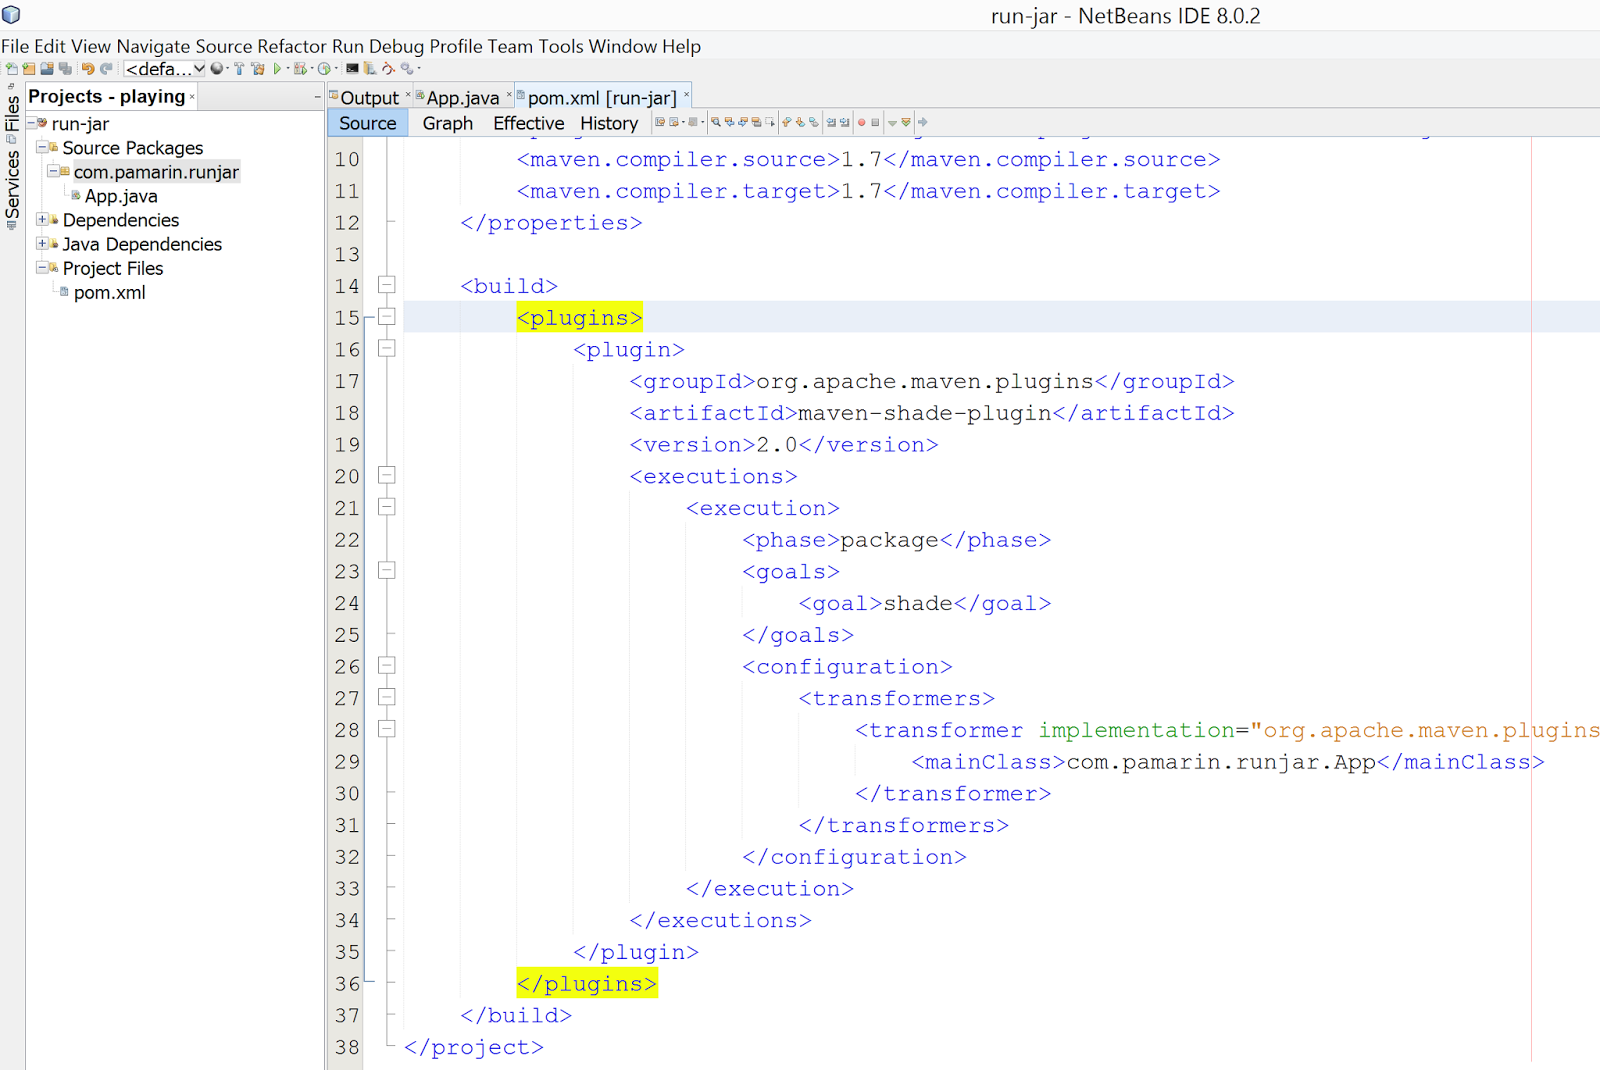Click the Undo arrow icon
Screen dimensions: 1600x1070
tap(88, 69)
